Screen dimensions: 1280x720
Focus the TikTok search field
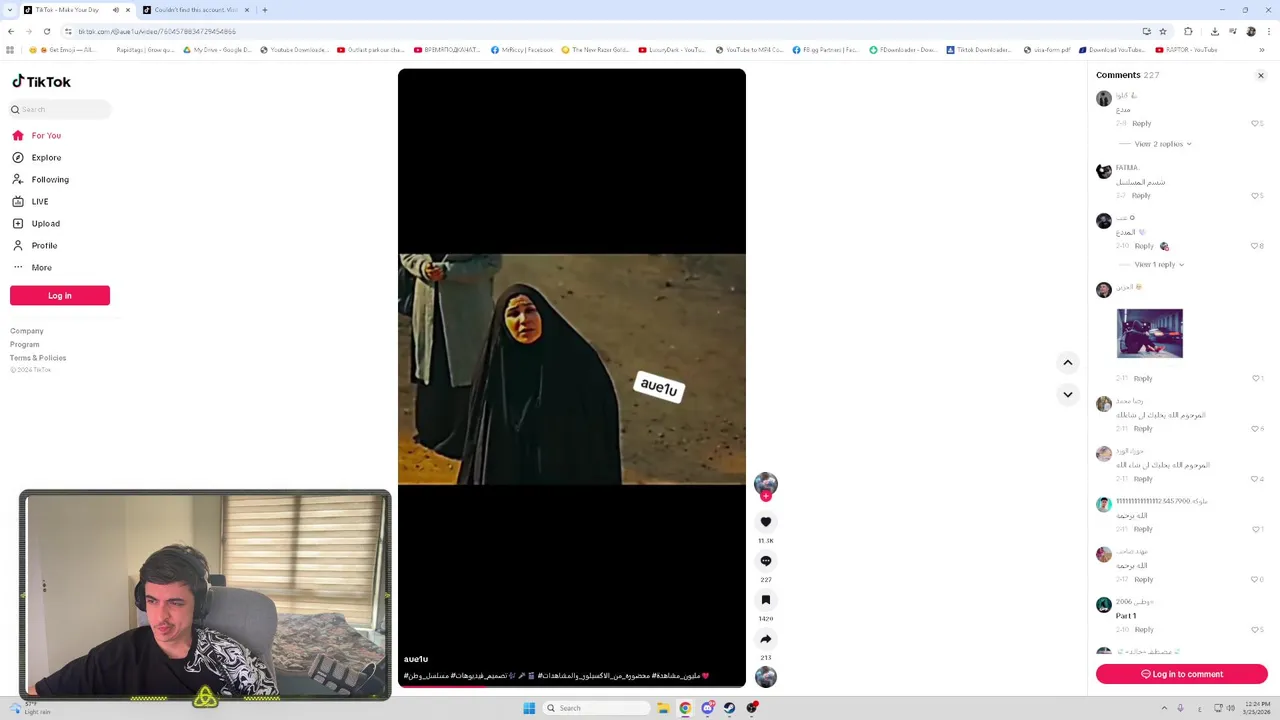(x=62, y=109)
